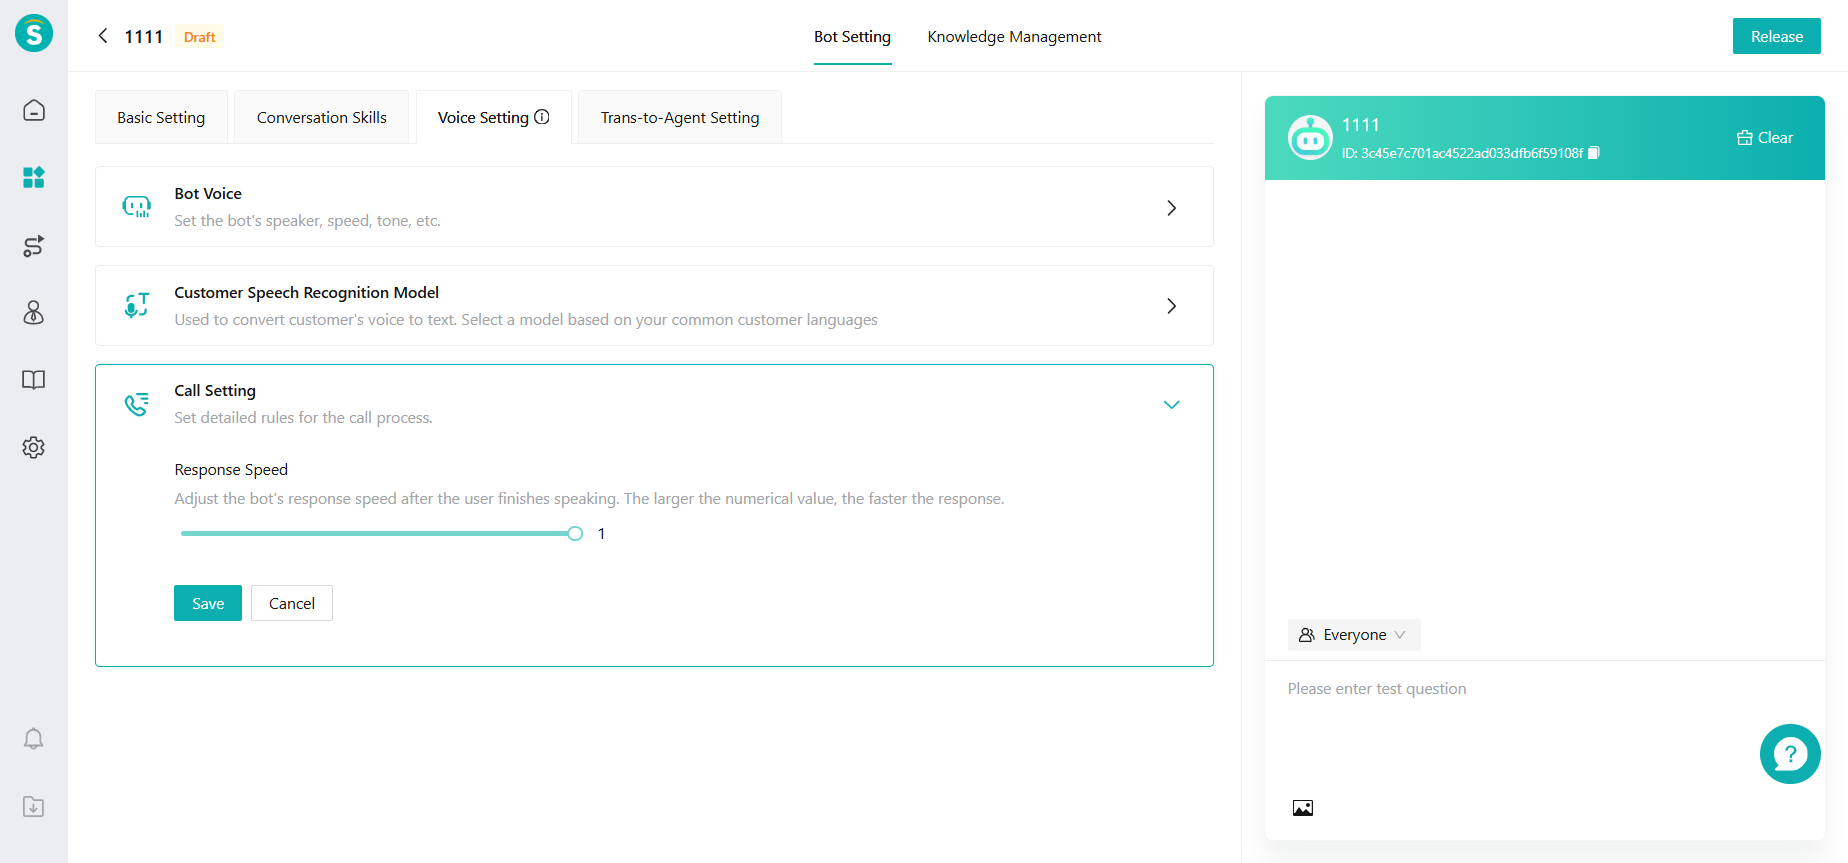Open the settings gear in the sidebar

click(34, 447)
